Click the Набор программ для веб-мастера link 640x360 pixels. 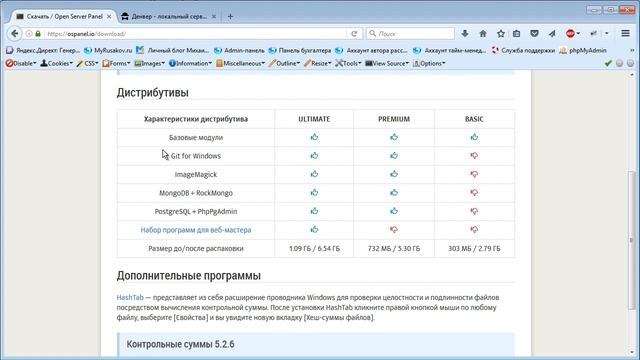coord(196,230)
